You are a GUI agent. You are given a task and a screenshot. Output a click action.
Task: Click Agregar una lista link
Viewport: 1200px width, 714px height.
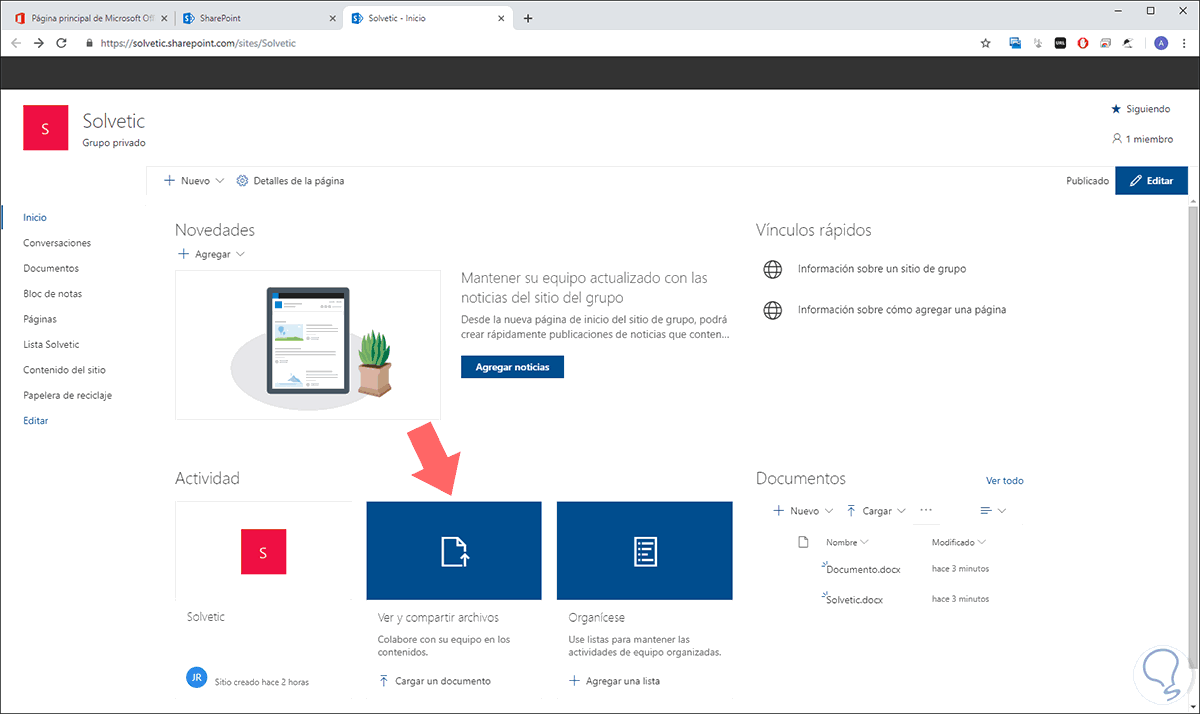coord(614,681)
